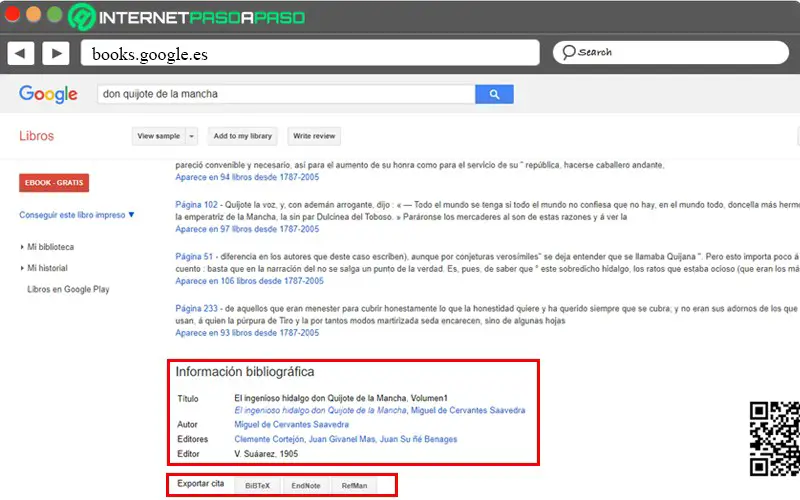Click the browser forward arrow button
This screenshot has width=800, height=500.
coord(56,53)
